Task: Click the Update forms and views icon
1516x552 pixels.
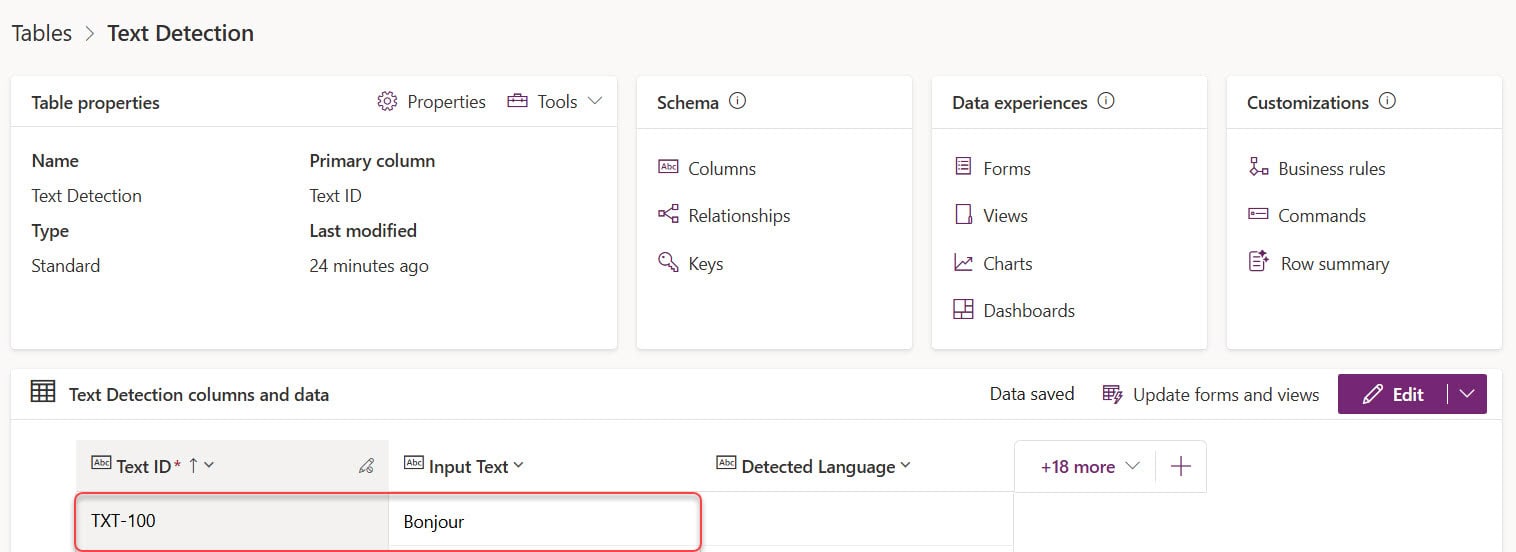Action: pyautogui.click(x=1112, y=394)
